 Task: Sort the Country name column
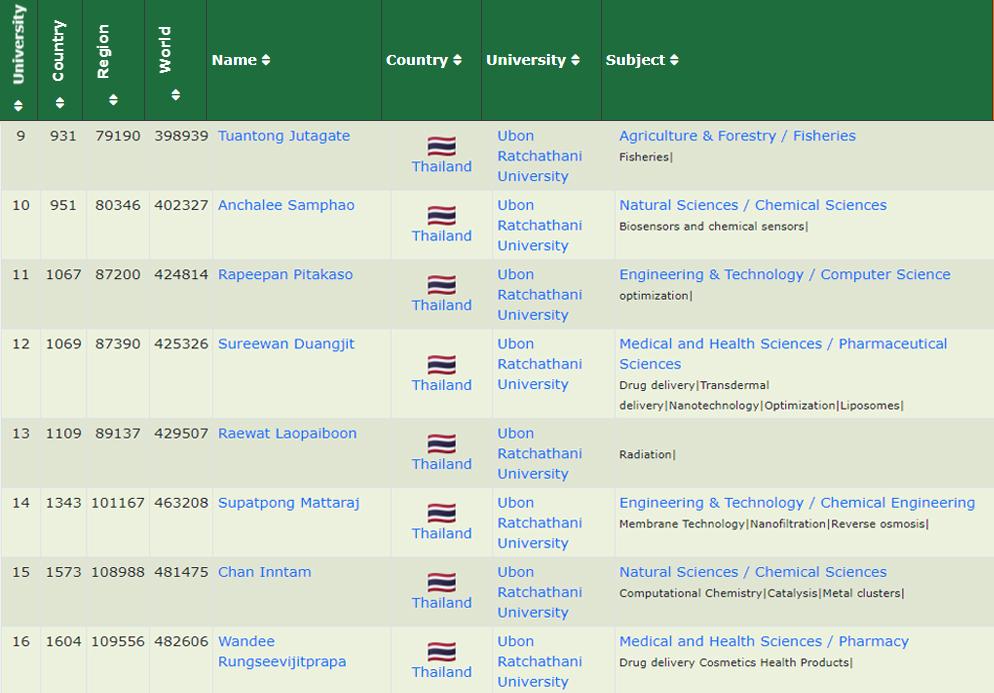pos(457,60)
